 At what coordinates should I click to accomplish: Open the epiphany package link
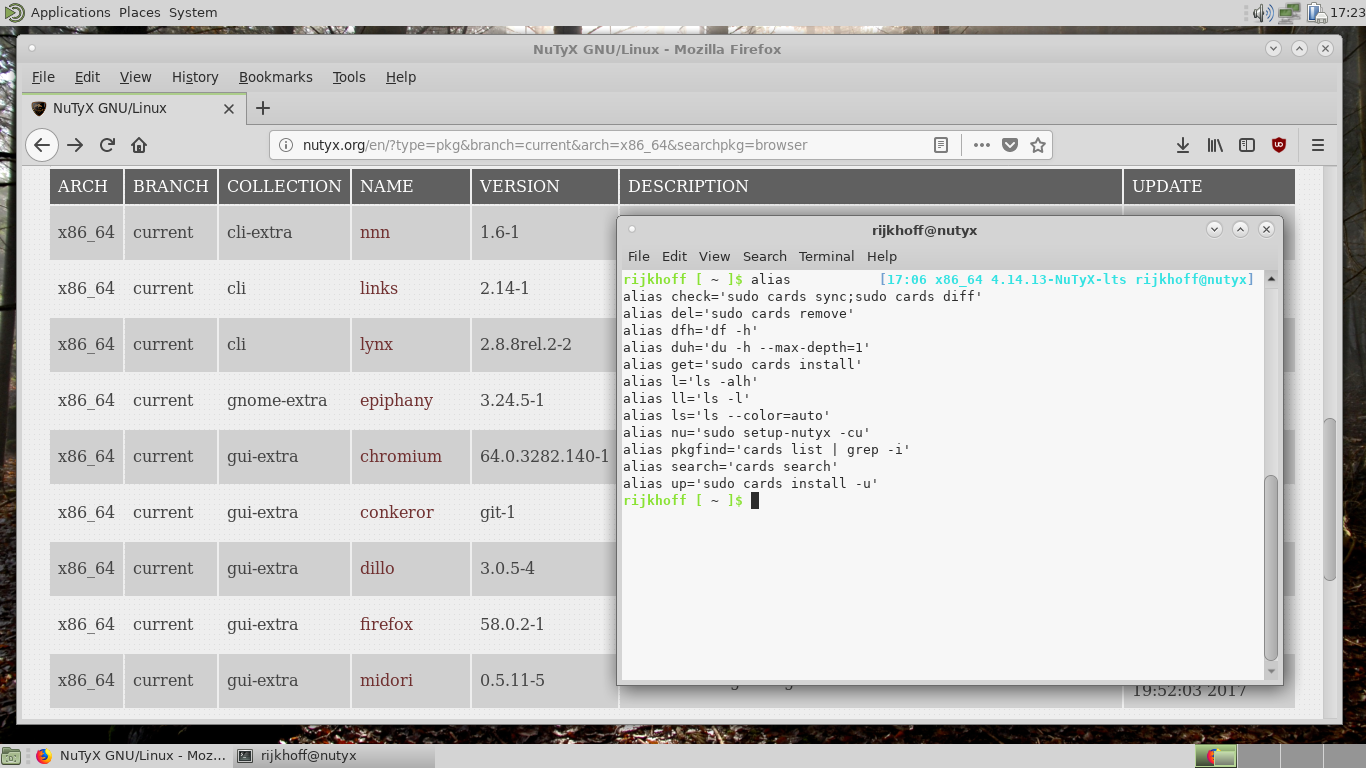(x=396, y=400)
